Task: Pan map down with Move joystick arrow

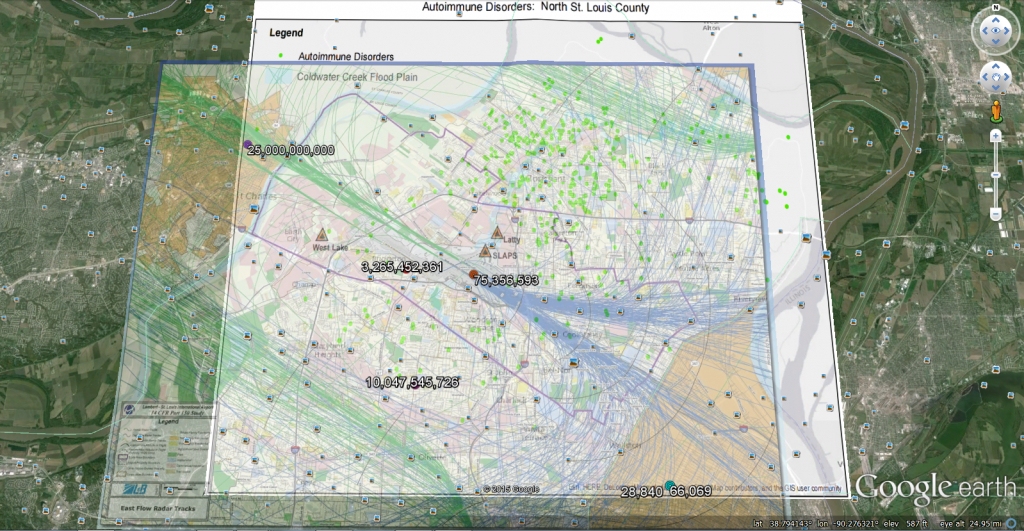Action: coord(996,89)
